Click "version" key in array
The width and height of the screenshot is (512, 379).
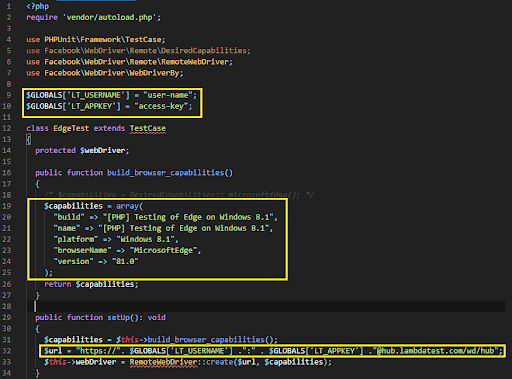click(73, 261)
